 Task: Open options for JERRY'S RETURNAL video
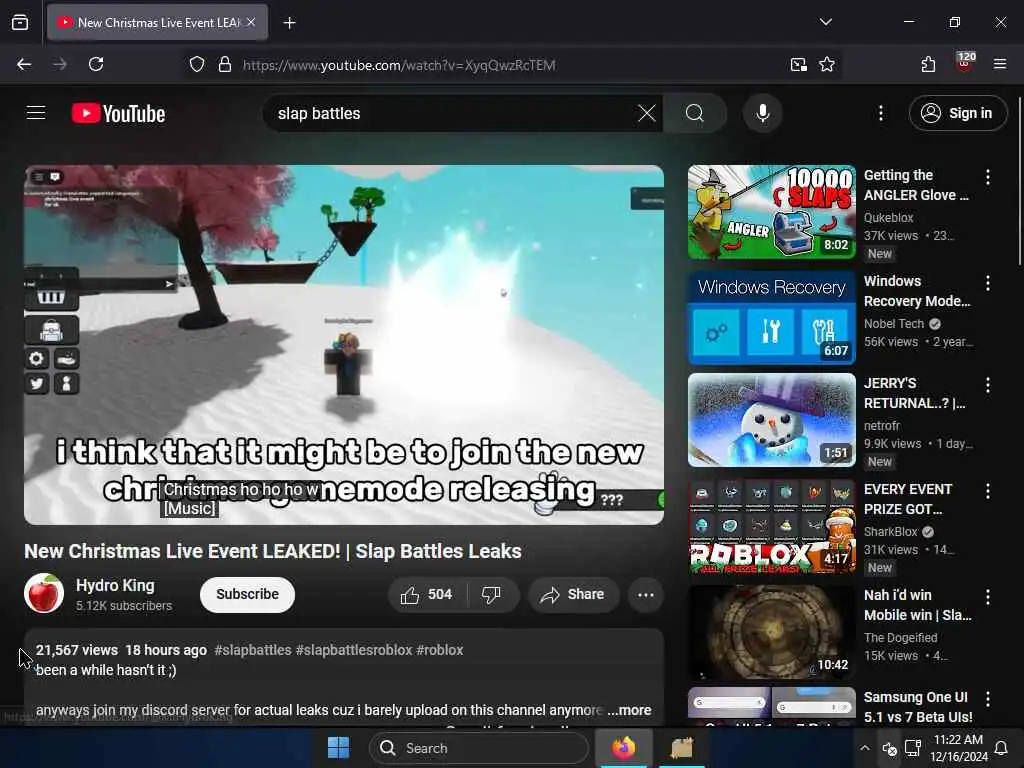(987, 385)
